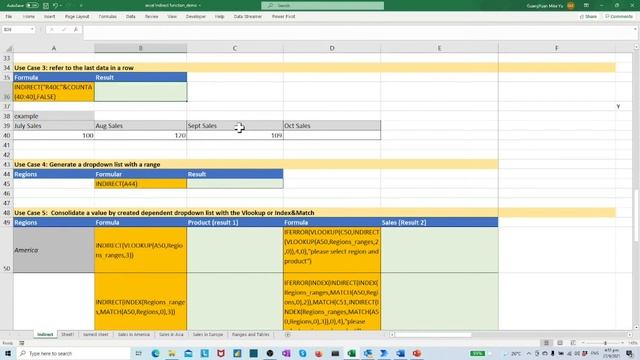Click the Search box in title bar

(x=322, y=6)
